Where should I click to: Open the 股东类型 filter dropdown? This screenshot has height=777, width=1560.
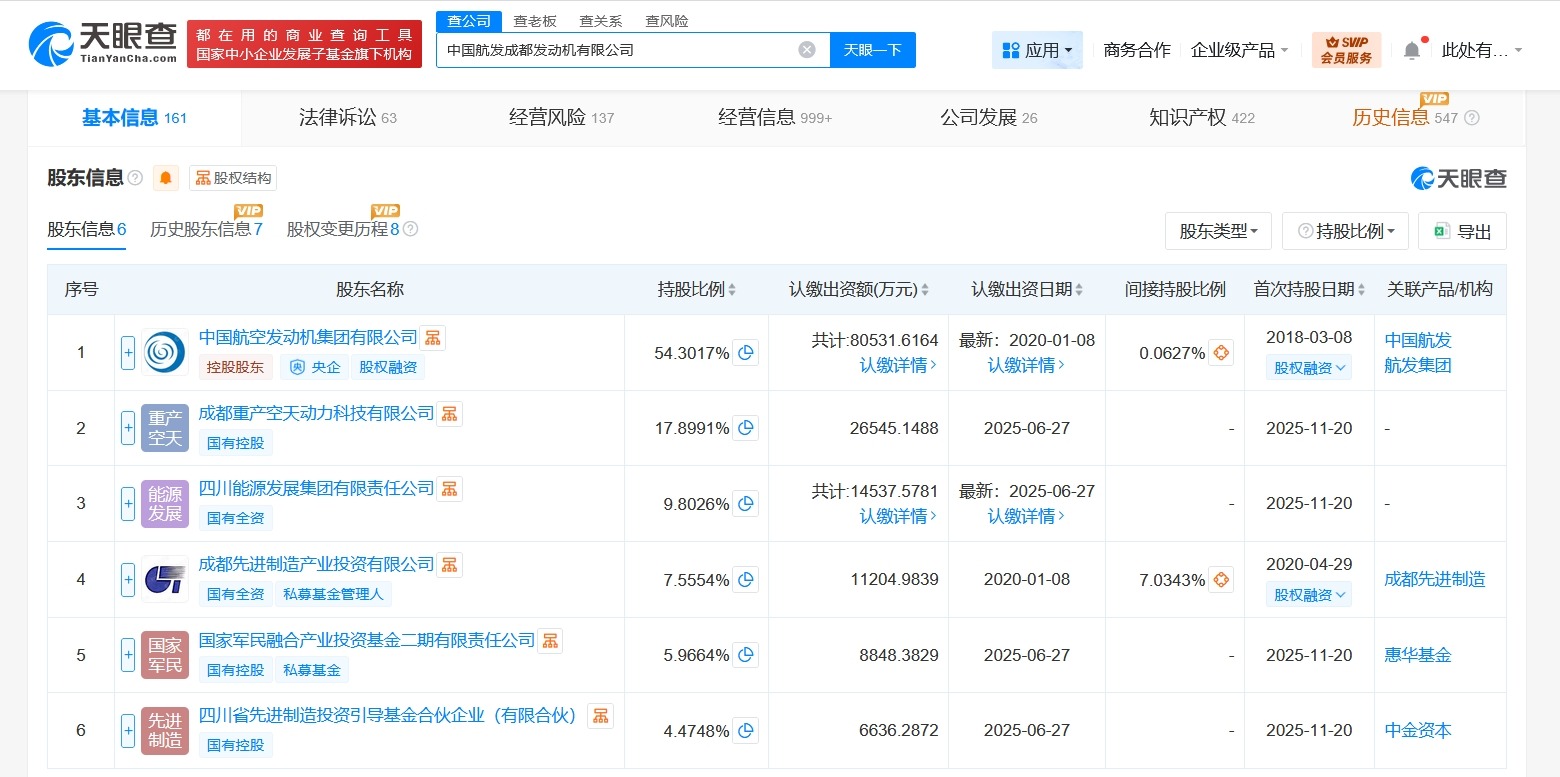1218,231
